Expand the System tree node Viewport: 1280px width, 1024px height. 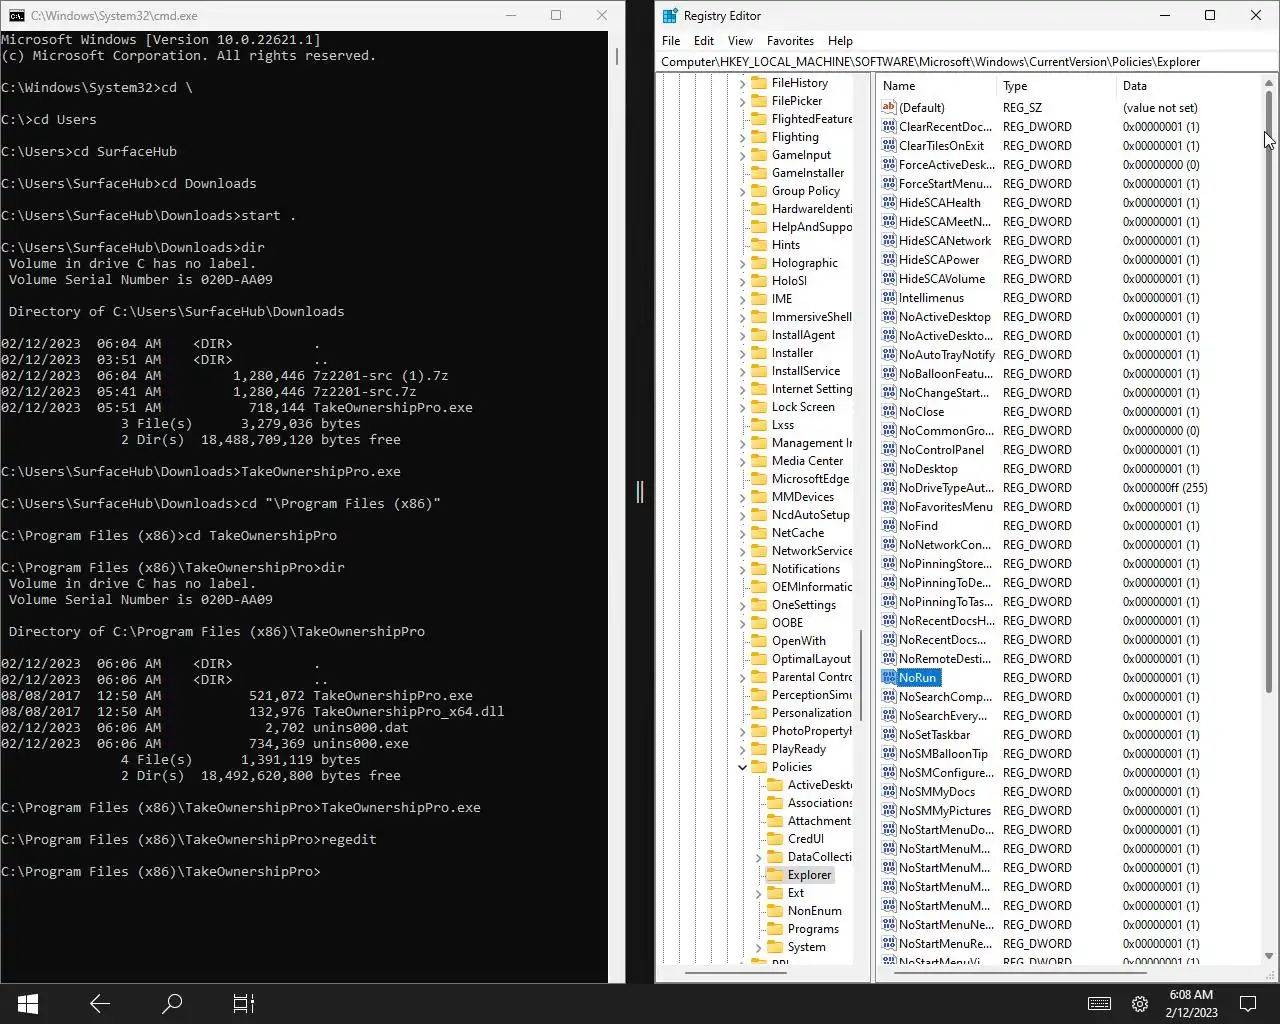(x=758, y=947)
